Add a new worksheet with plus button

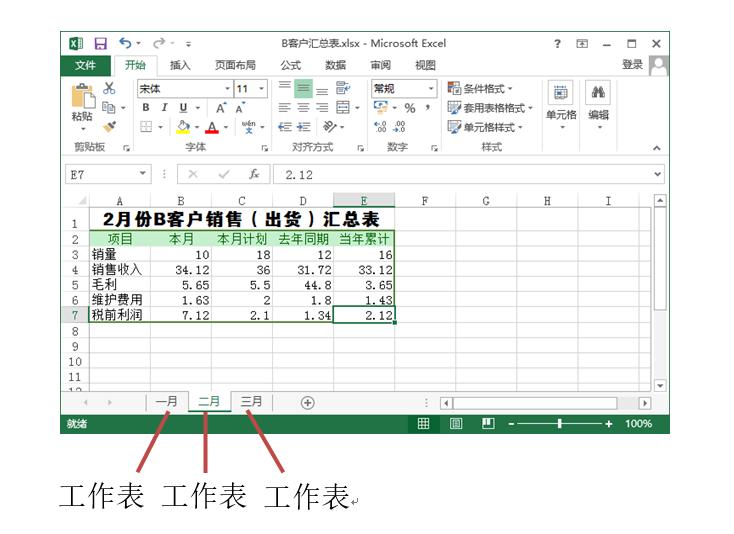(308, 402)
